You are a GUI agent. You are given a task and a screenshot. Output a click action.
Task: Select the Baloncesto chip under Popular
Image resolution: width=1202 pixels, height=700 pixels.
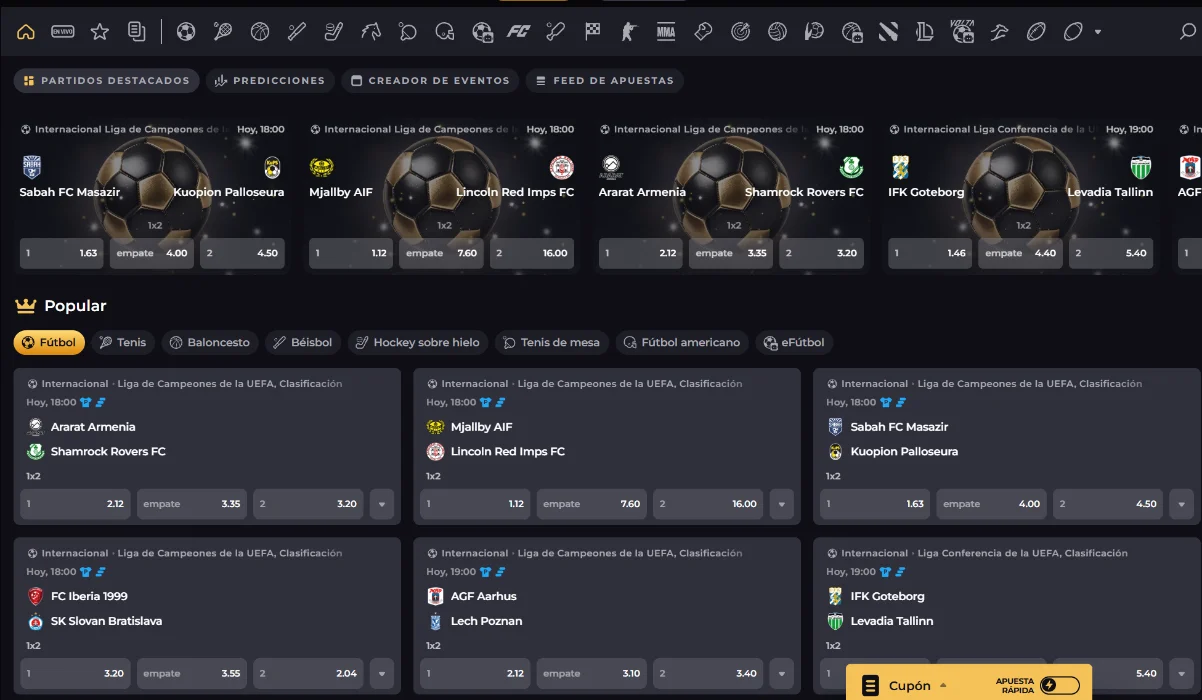point(210,342)
